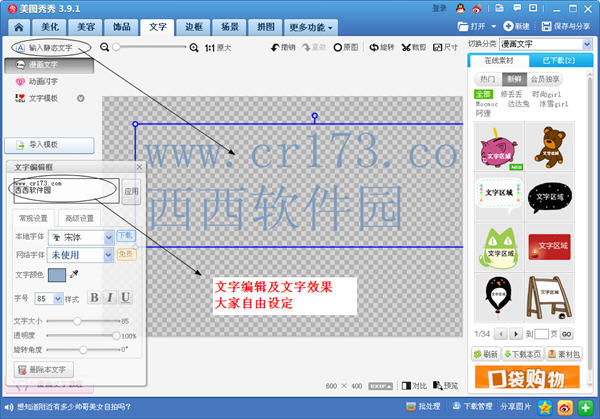Close the 文字编辑框 panel
The image size is (600, 419).
click(139, 167)
